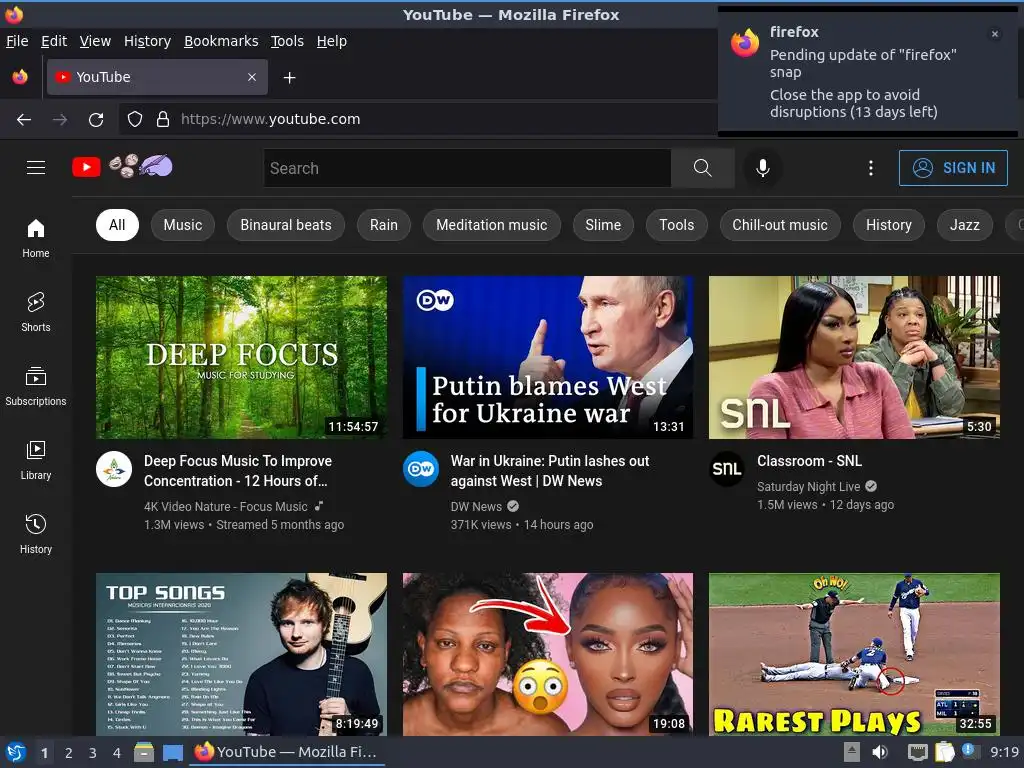Dismiss the Firefox update notification

[995, 34]
